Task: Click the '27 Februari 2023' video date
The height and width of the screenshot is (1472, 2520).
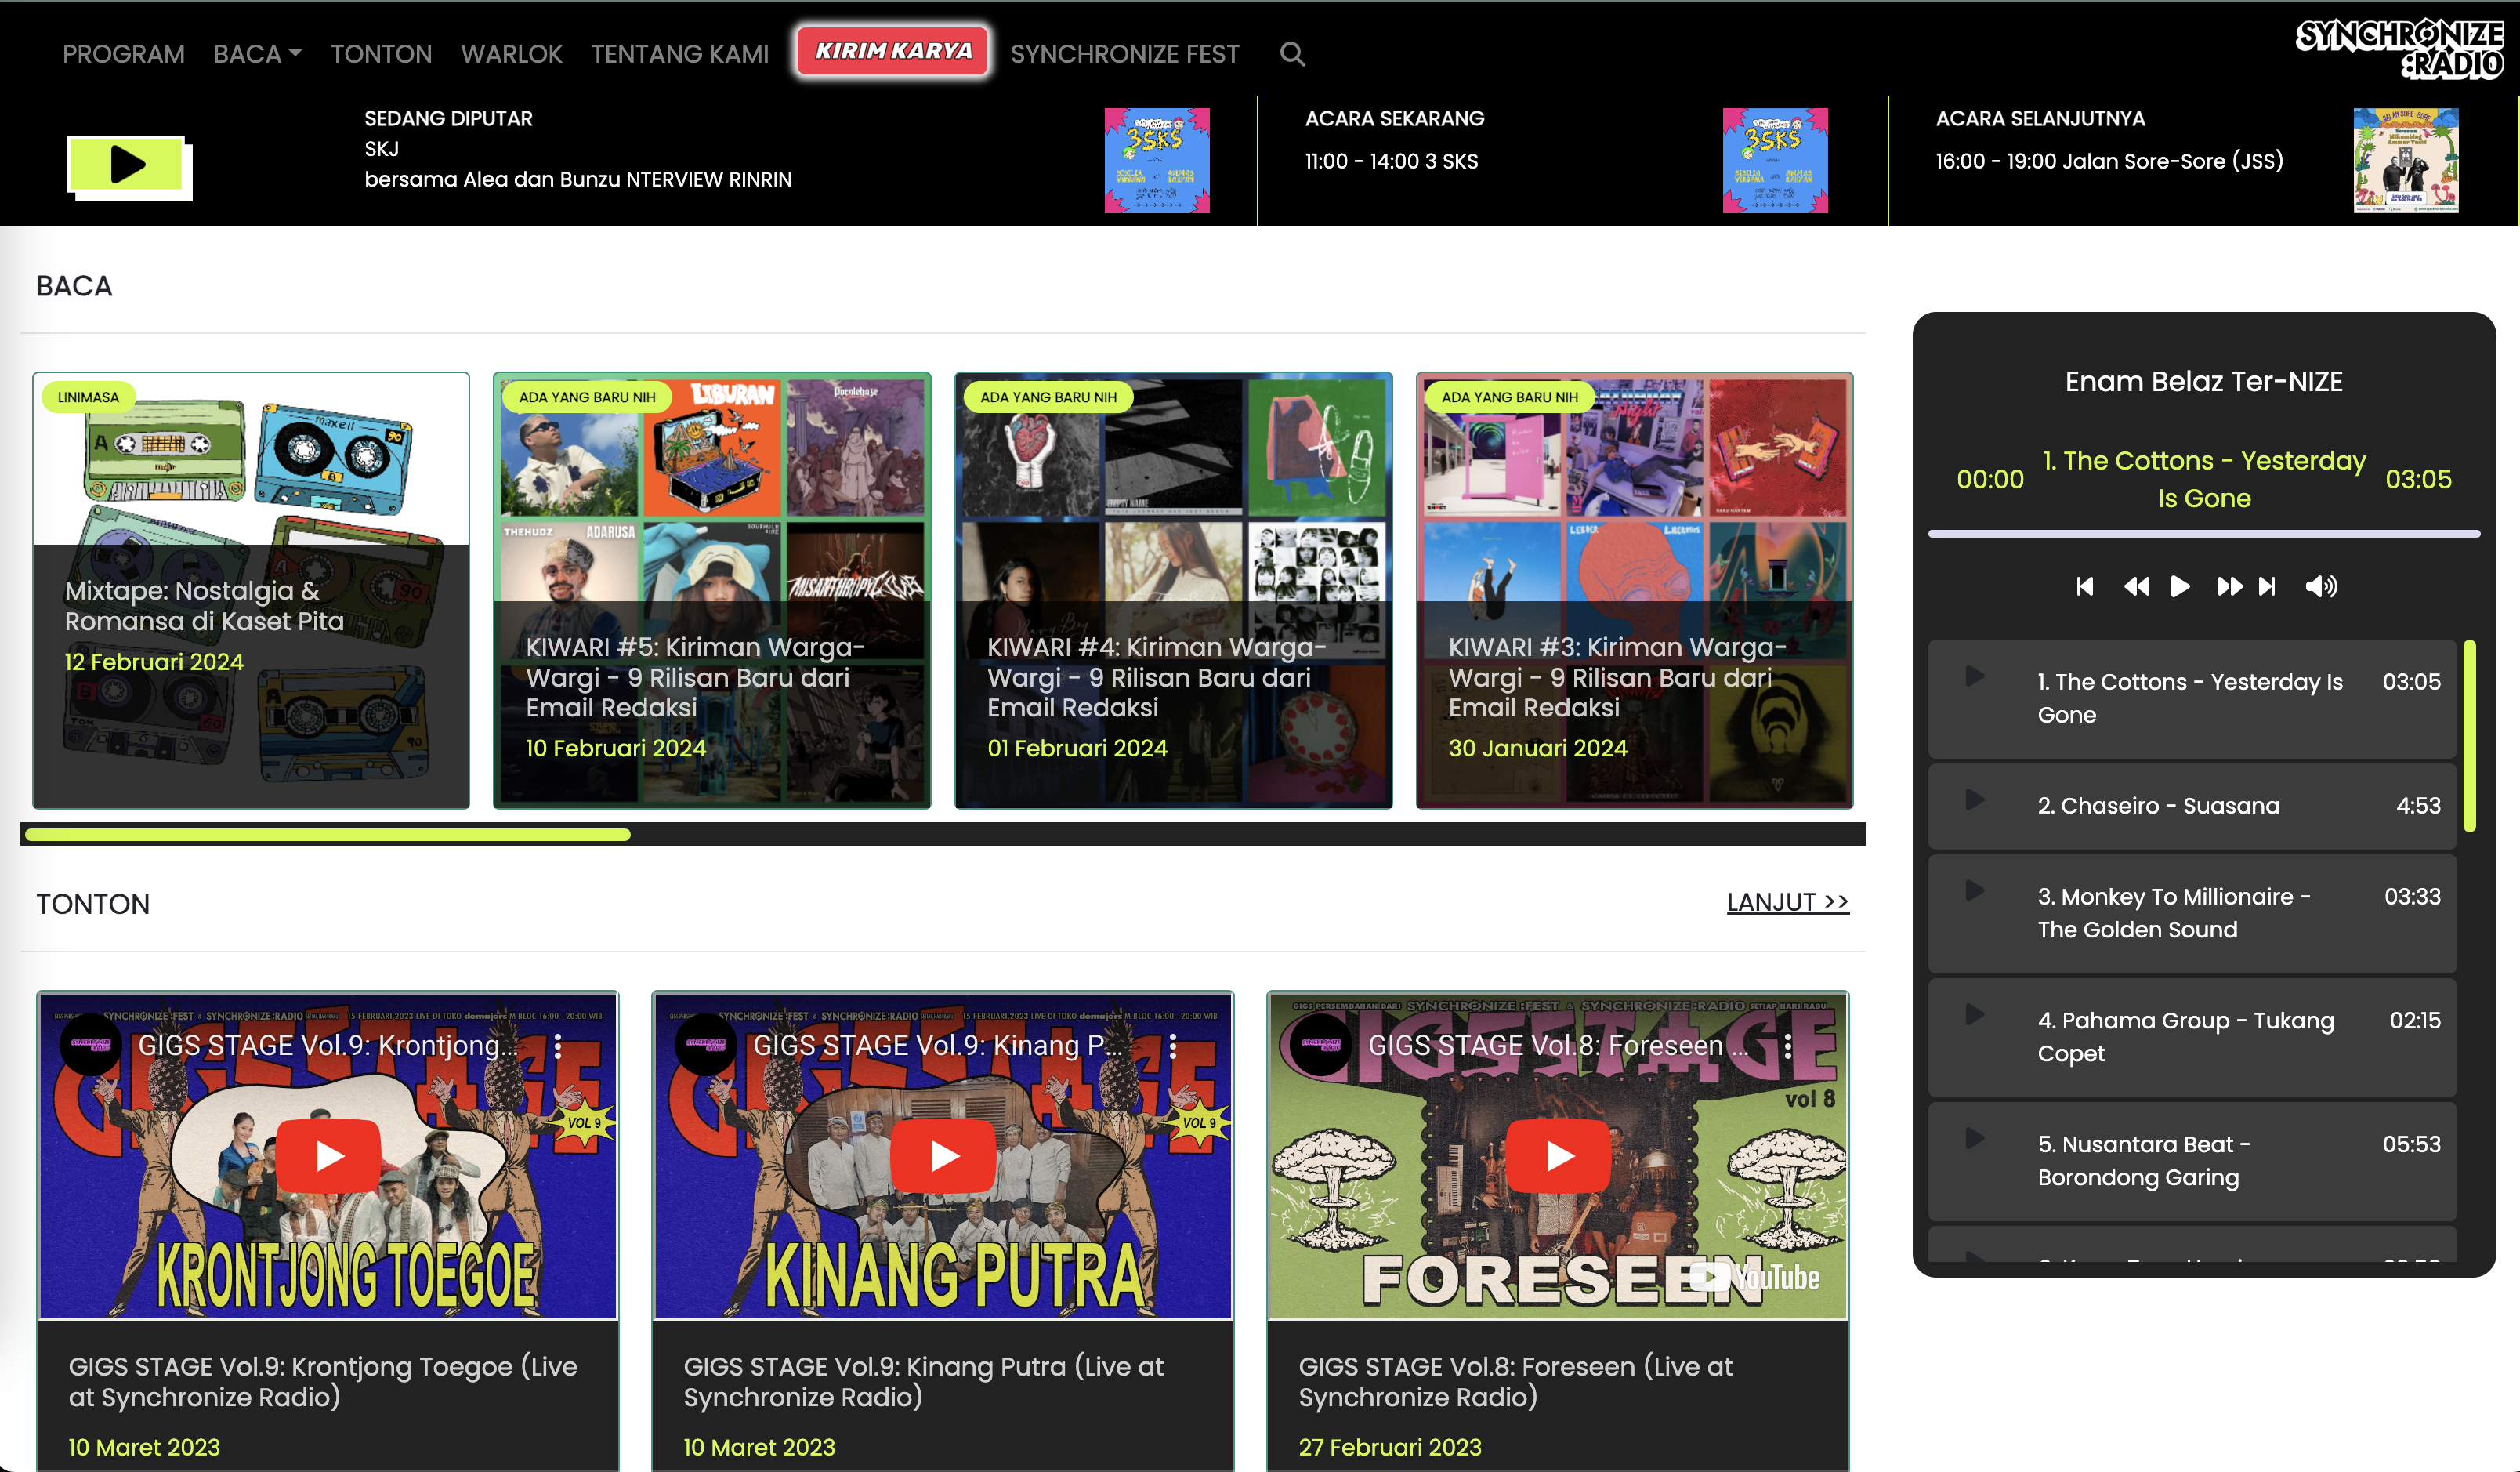Action: point(1389,1447)
